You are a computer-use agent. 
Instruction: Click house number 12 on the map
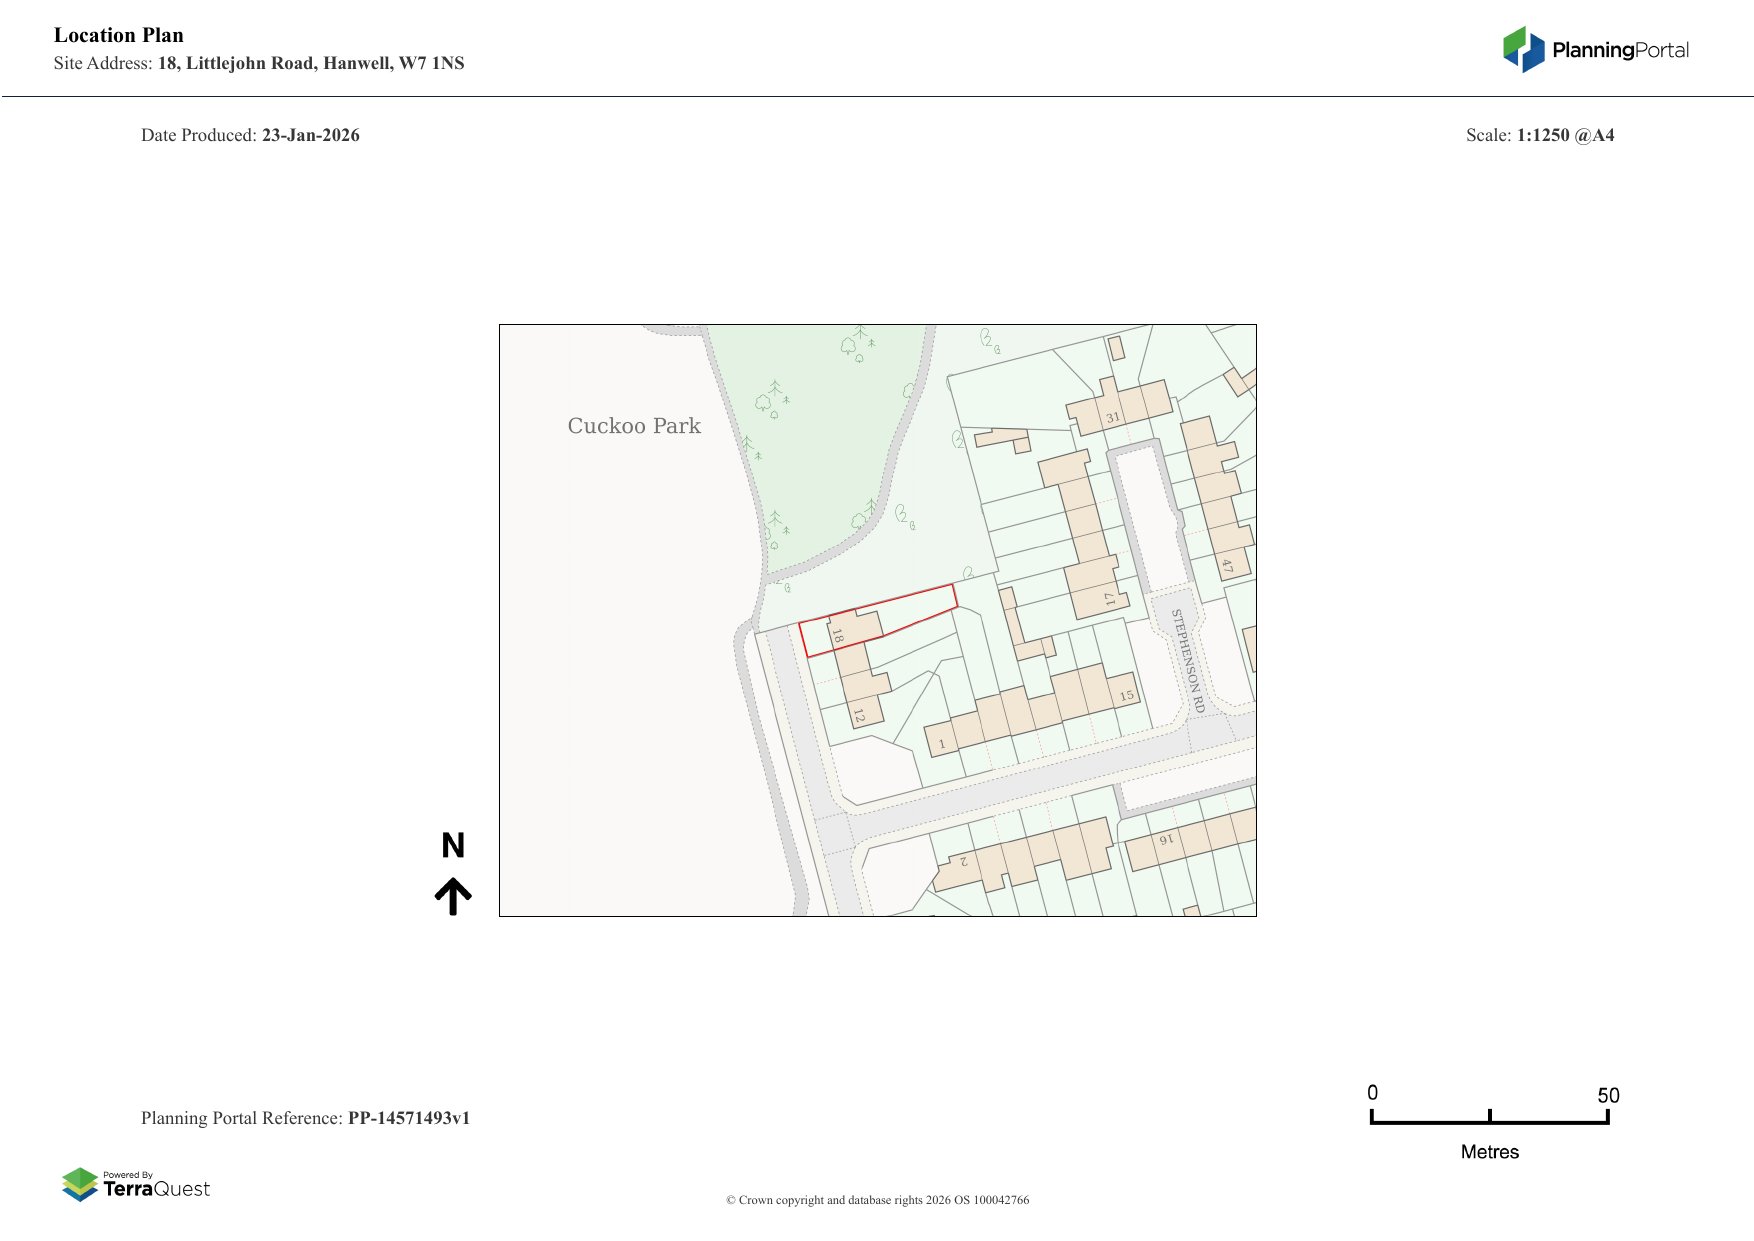tap(859, 716)
